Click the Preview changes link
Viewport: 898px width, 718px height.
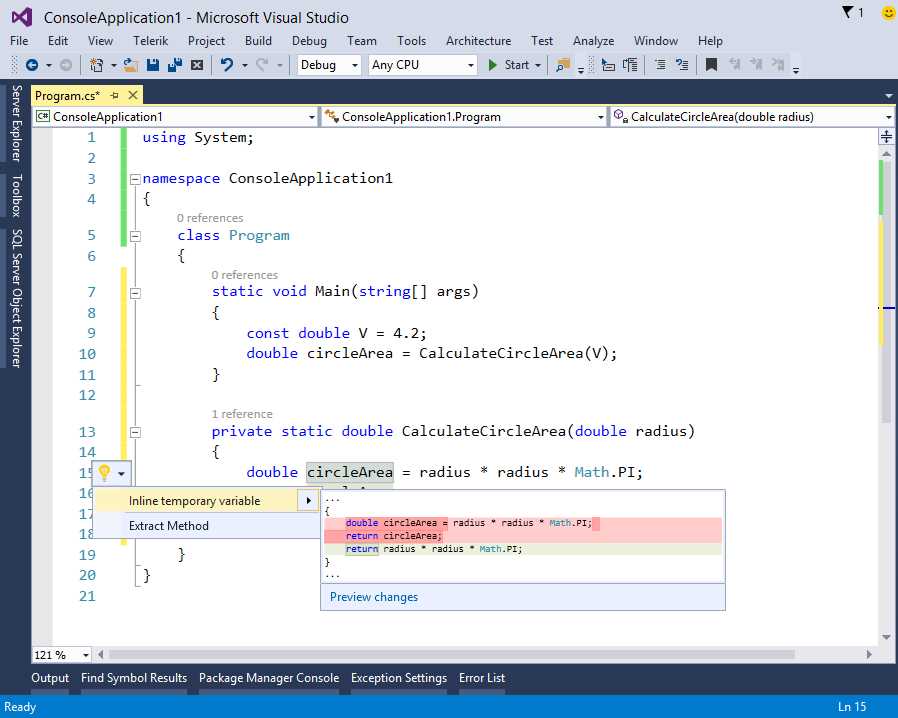[x=373, y=597]
